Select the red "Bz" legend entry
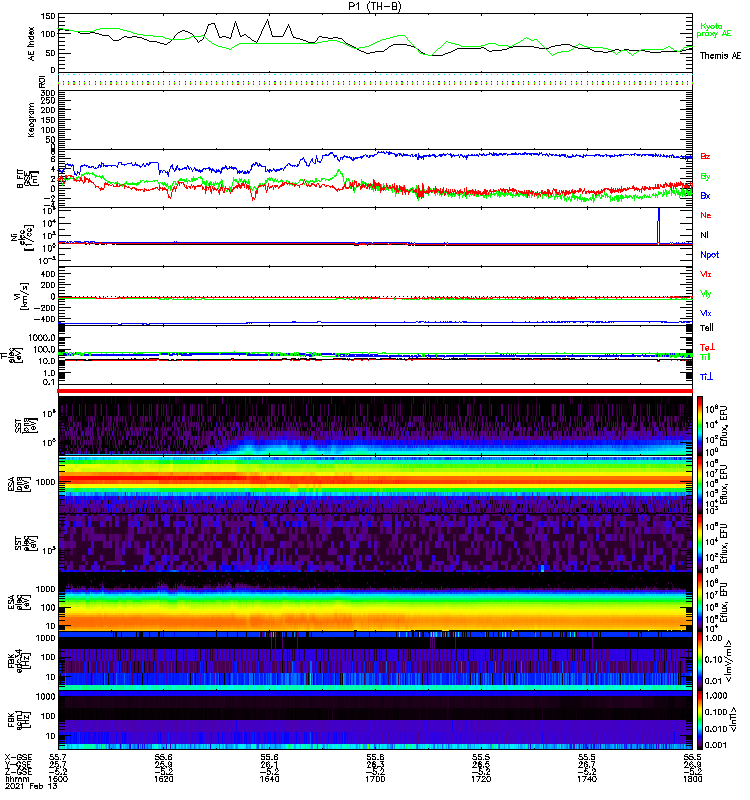750x800 pixels. 705,156
